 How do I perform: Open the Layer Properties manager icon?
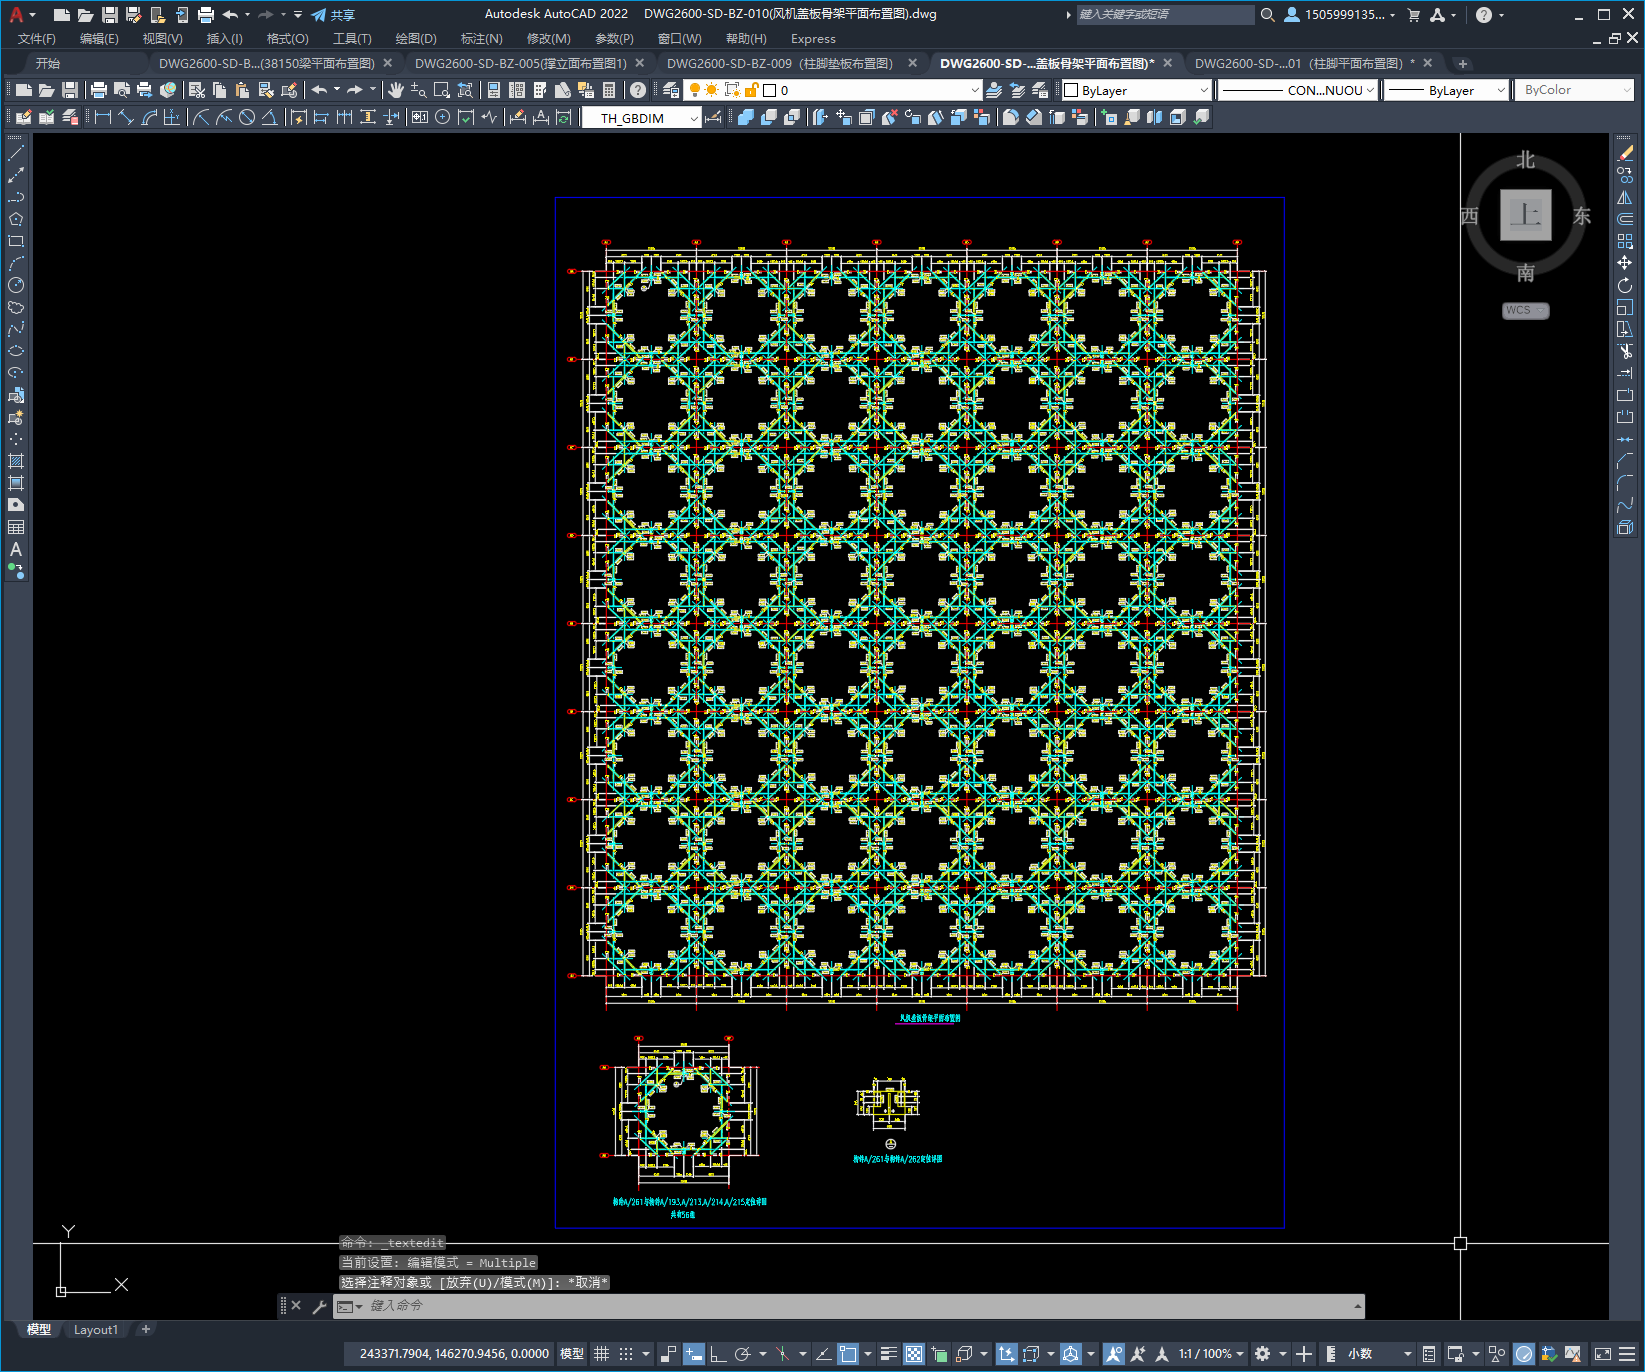tap(671, 90)
